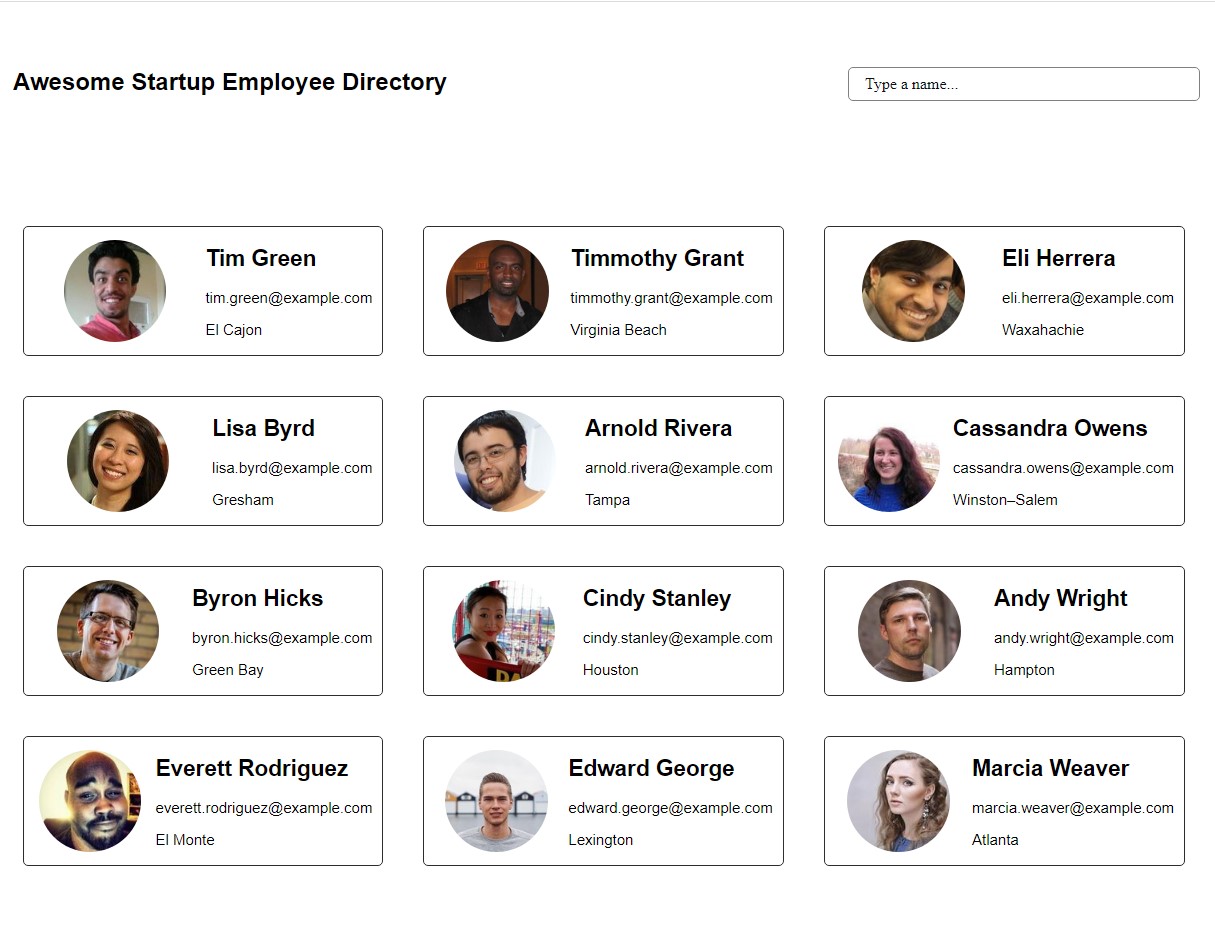1215x931 pixels.
Task: Click Marcia Weaver's email address
Action: point(1072,808)
